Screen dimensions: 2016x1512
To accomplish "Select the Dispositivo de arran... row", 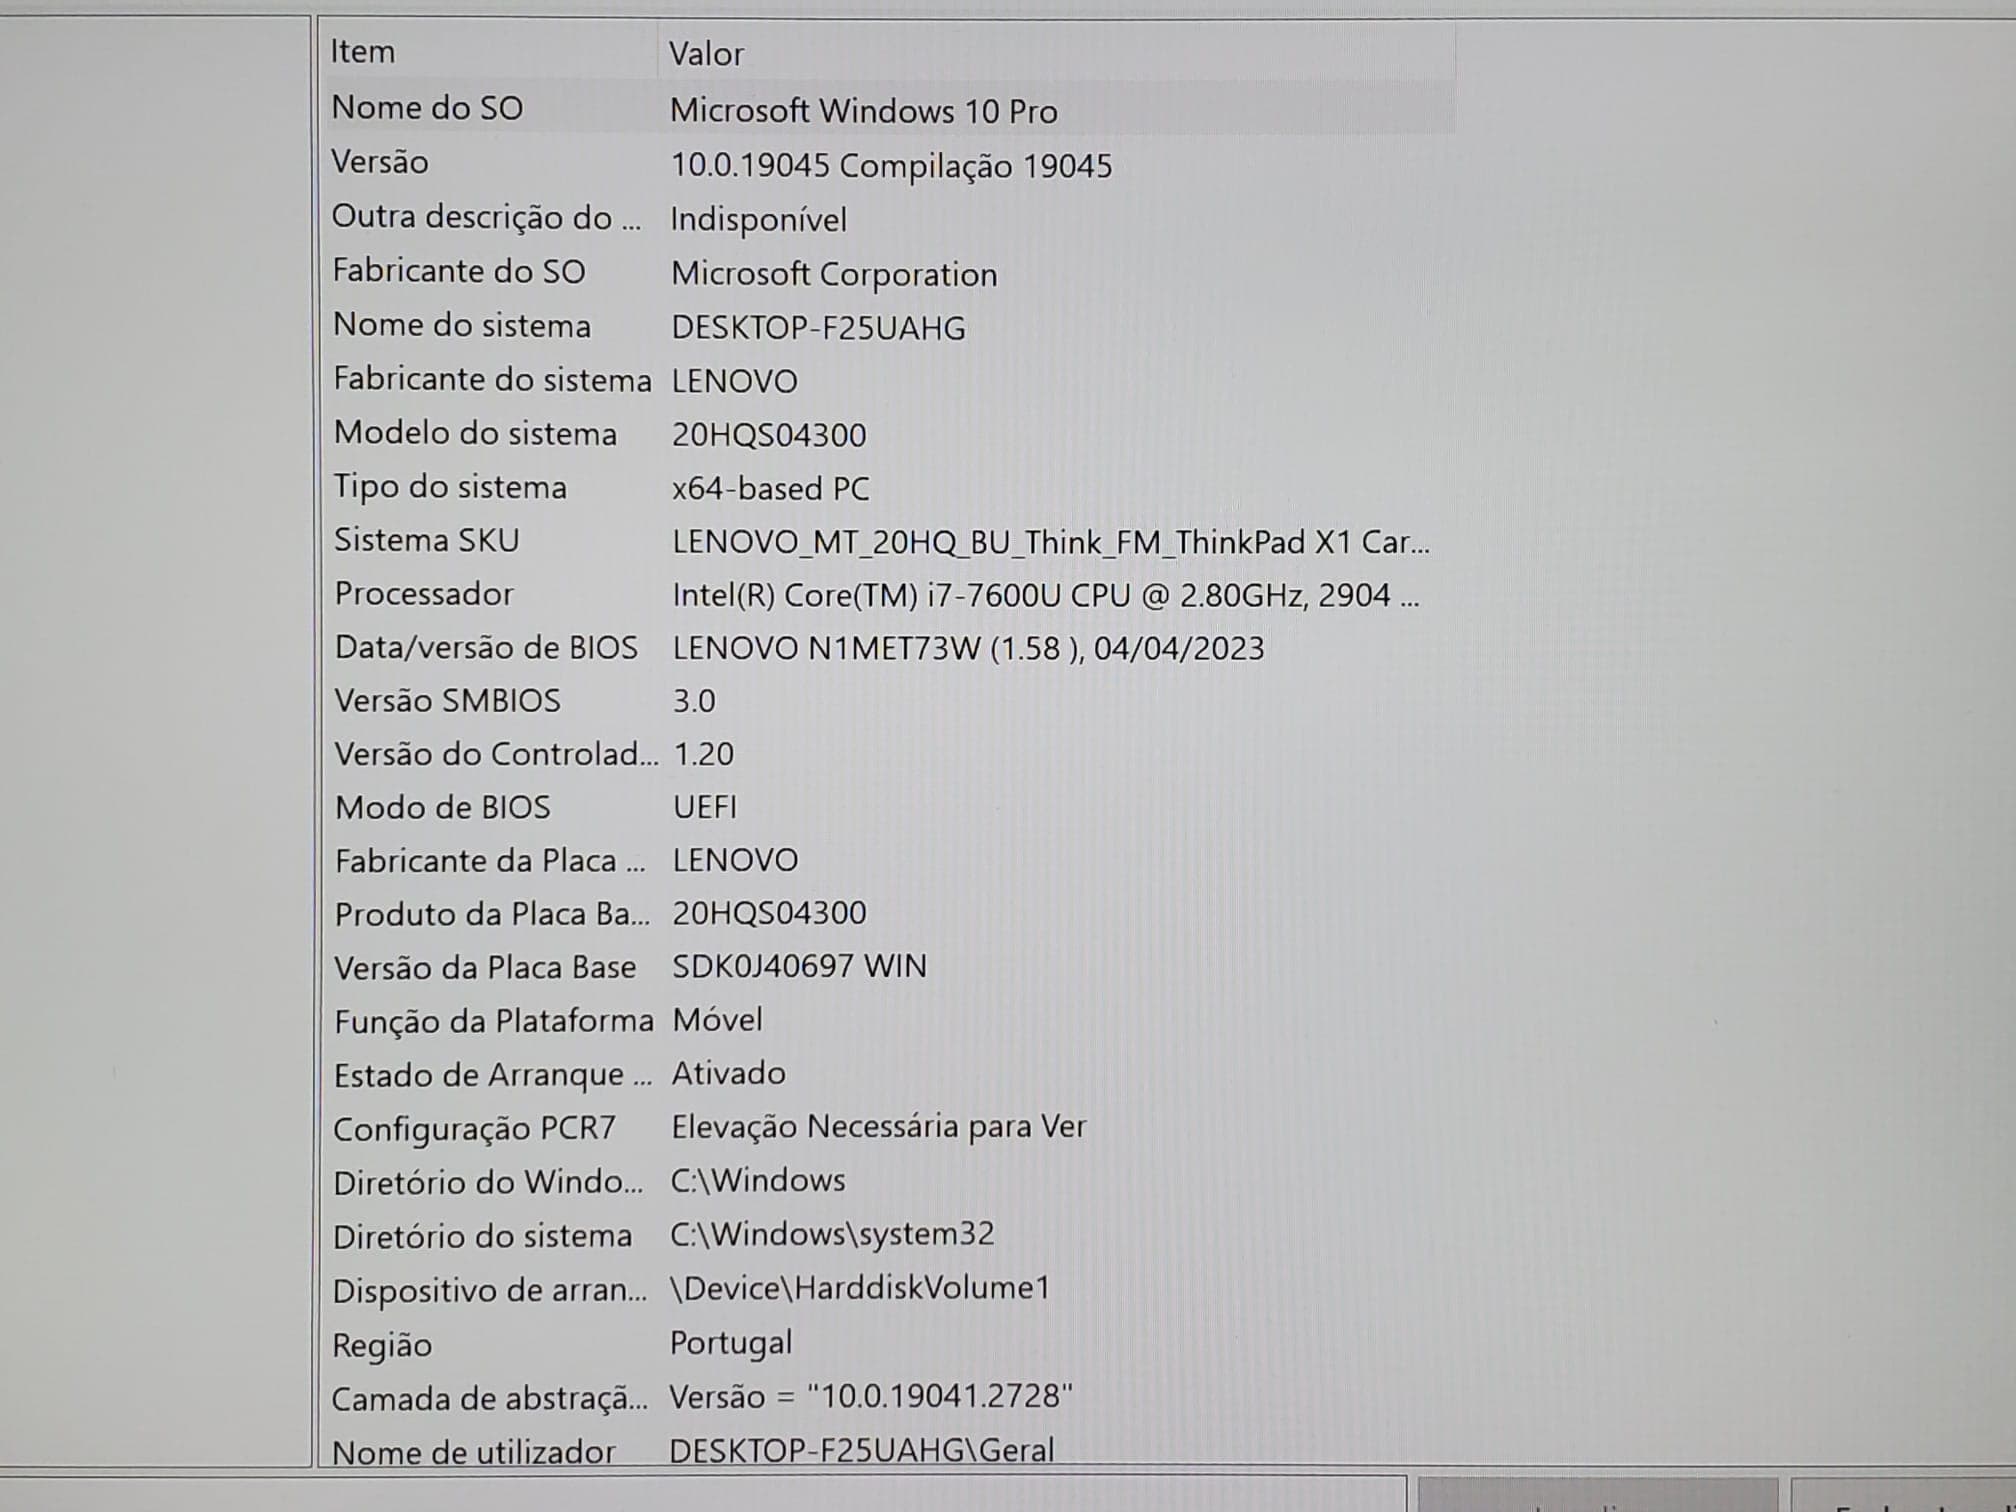I will 889,1290.
